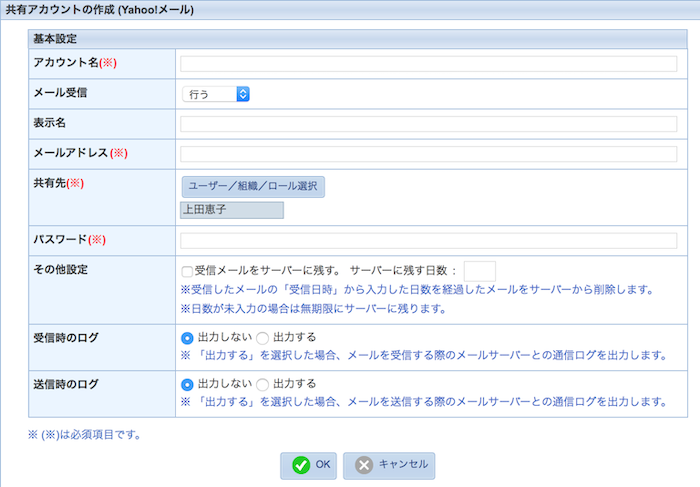Click the ユーザー／組織／ロール選択 button
Viewport: 700px width, 487px height.
coord(252,186)
